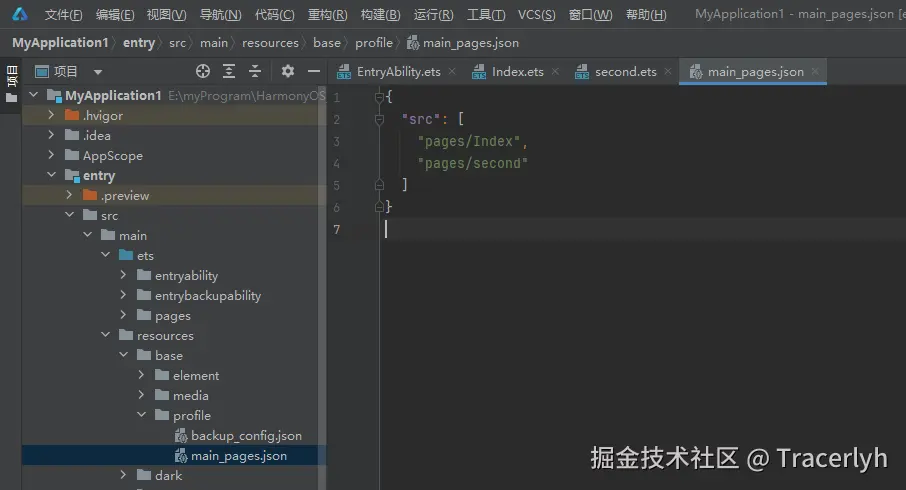Expand the dark folder
Image resolution: width=906 pixels, height=490 pixels.
(x=123, y=475)
